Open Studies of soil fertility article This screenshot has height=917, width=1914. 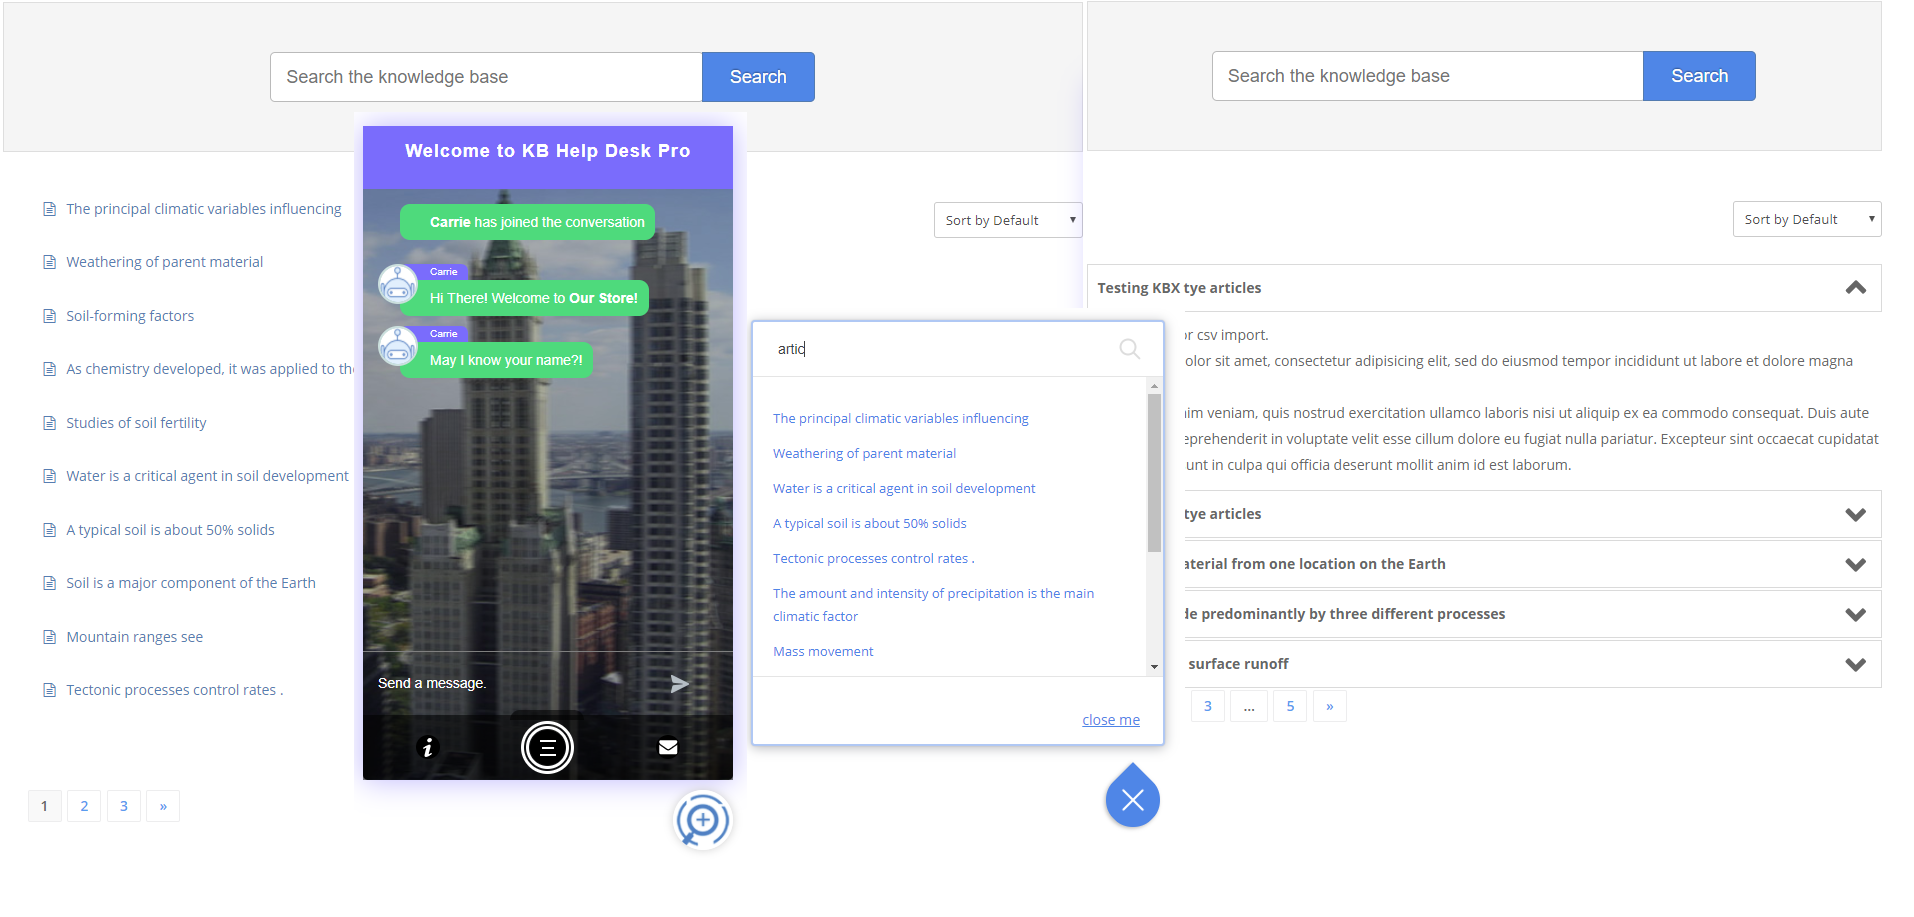click(x=136, y=423)
